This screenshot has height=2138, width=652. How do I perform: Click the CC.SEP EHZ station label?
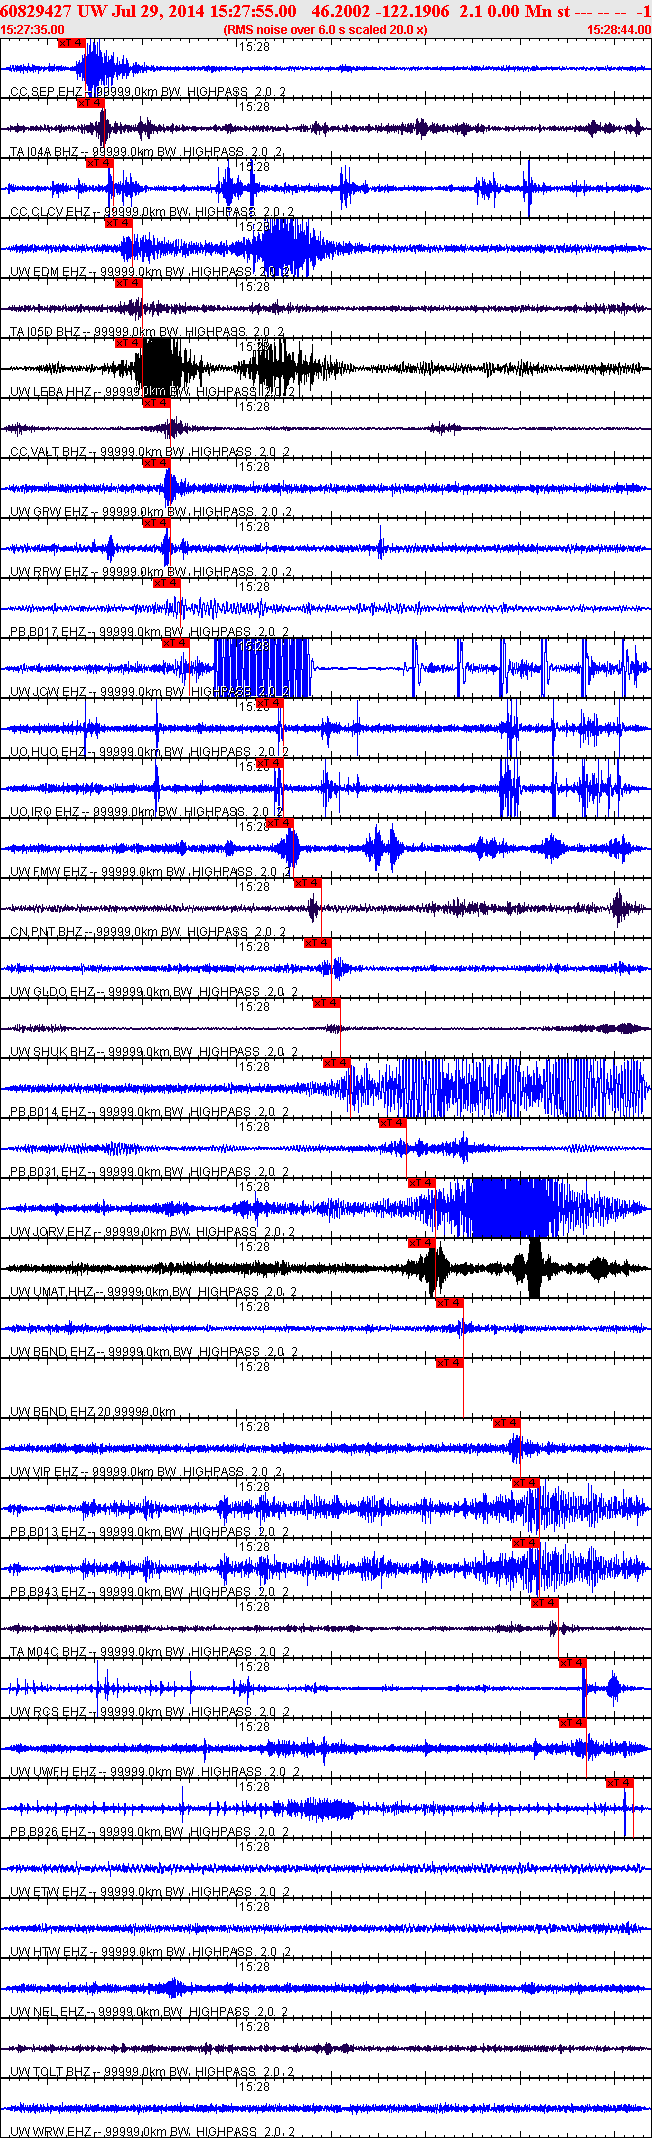(x=148, y=92)
